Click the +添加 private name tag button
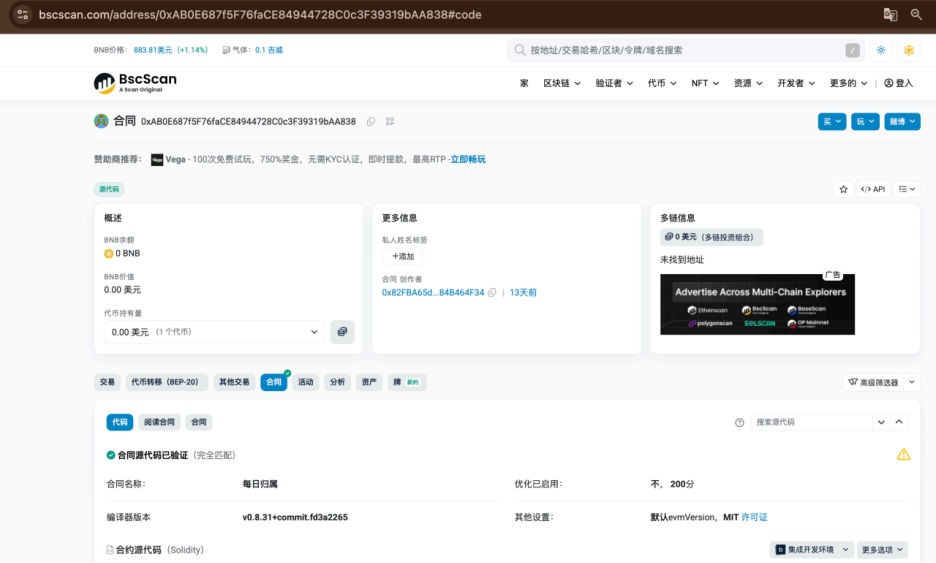936x563 pixels. (x=402, y=257)
